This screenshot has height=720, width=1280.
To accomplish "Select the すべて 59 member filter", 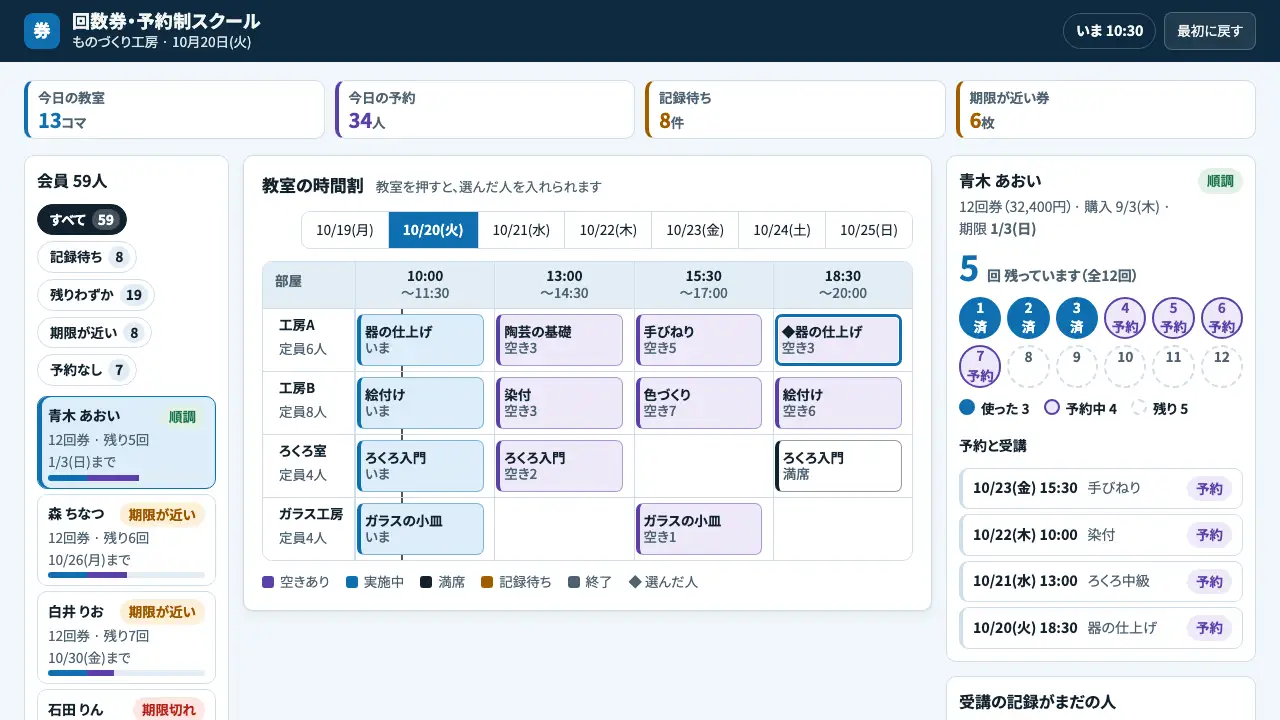I will (x=82, y=219).
